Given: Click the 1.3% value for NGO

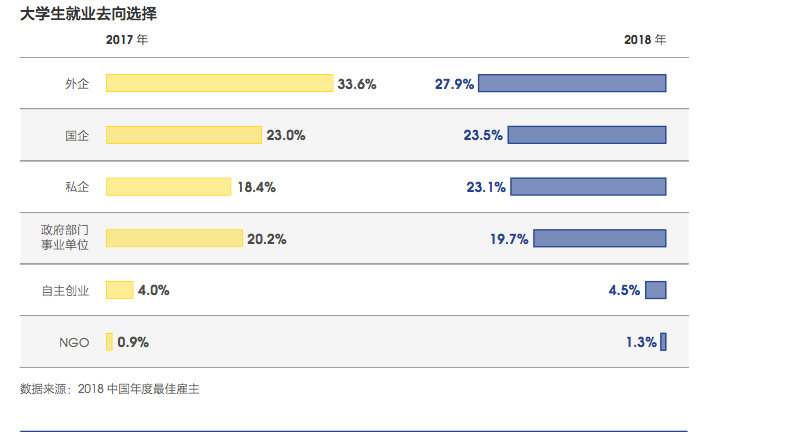Looking at the screenshot, I should coord(641,343).
